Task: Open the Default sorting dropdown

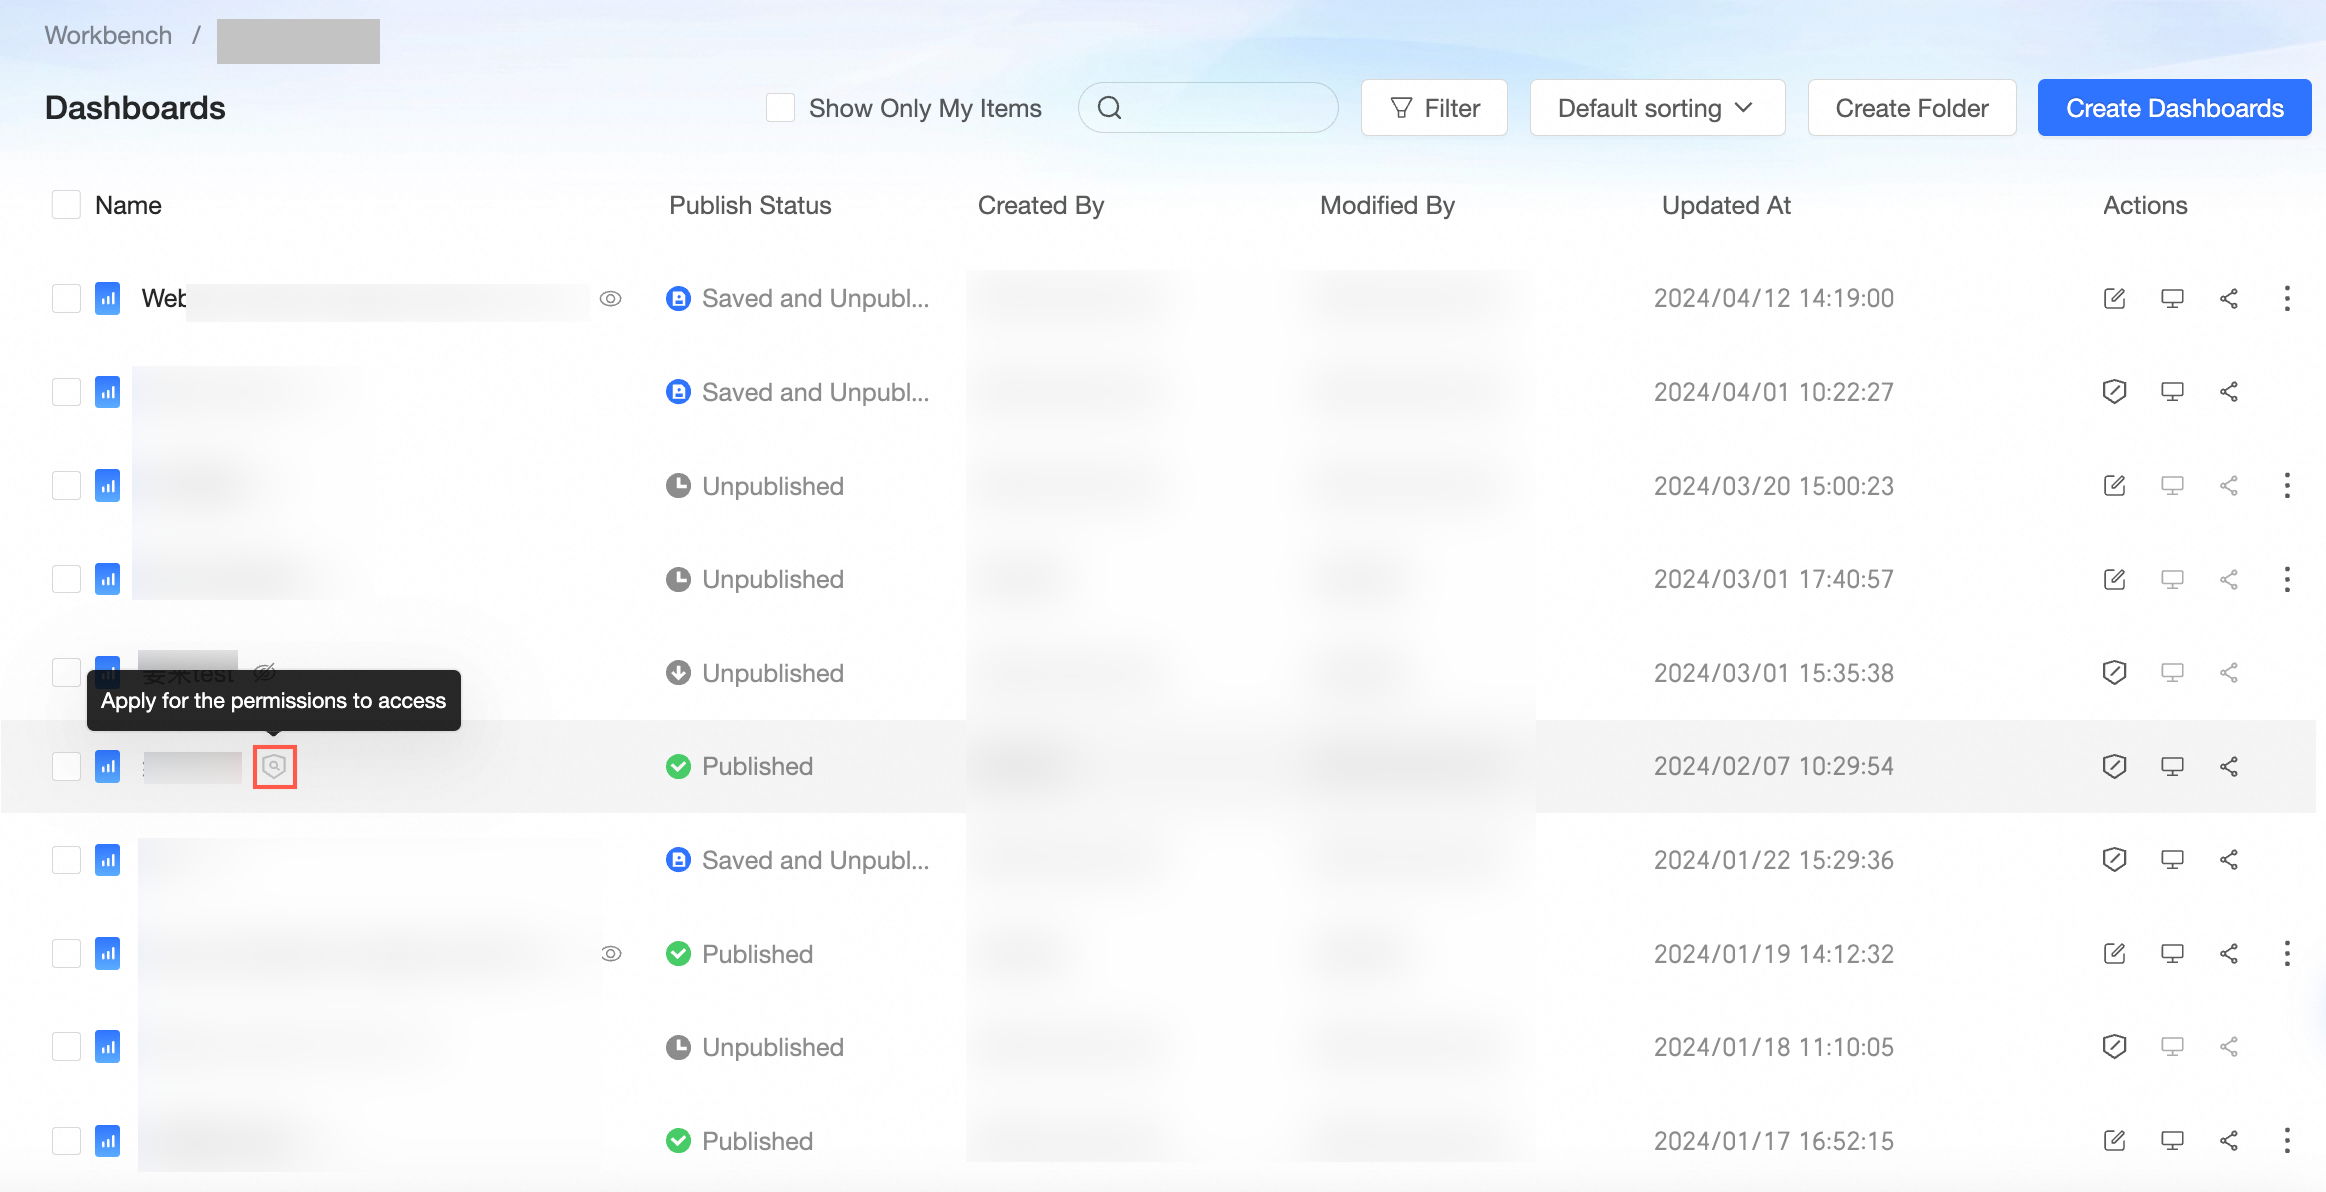Action: 1657,108
